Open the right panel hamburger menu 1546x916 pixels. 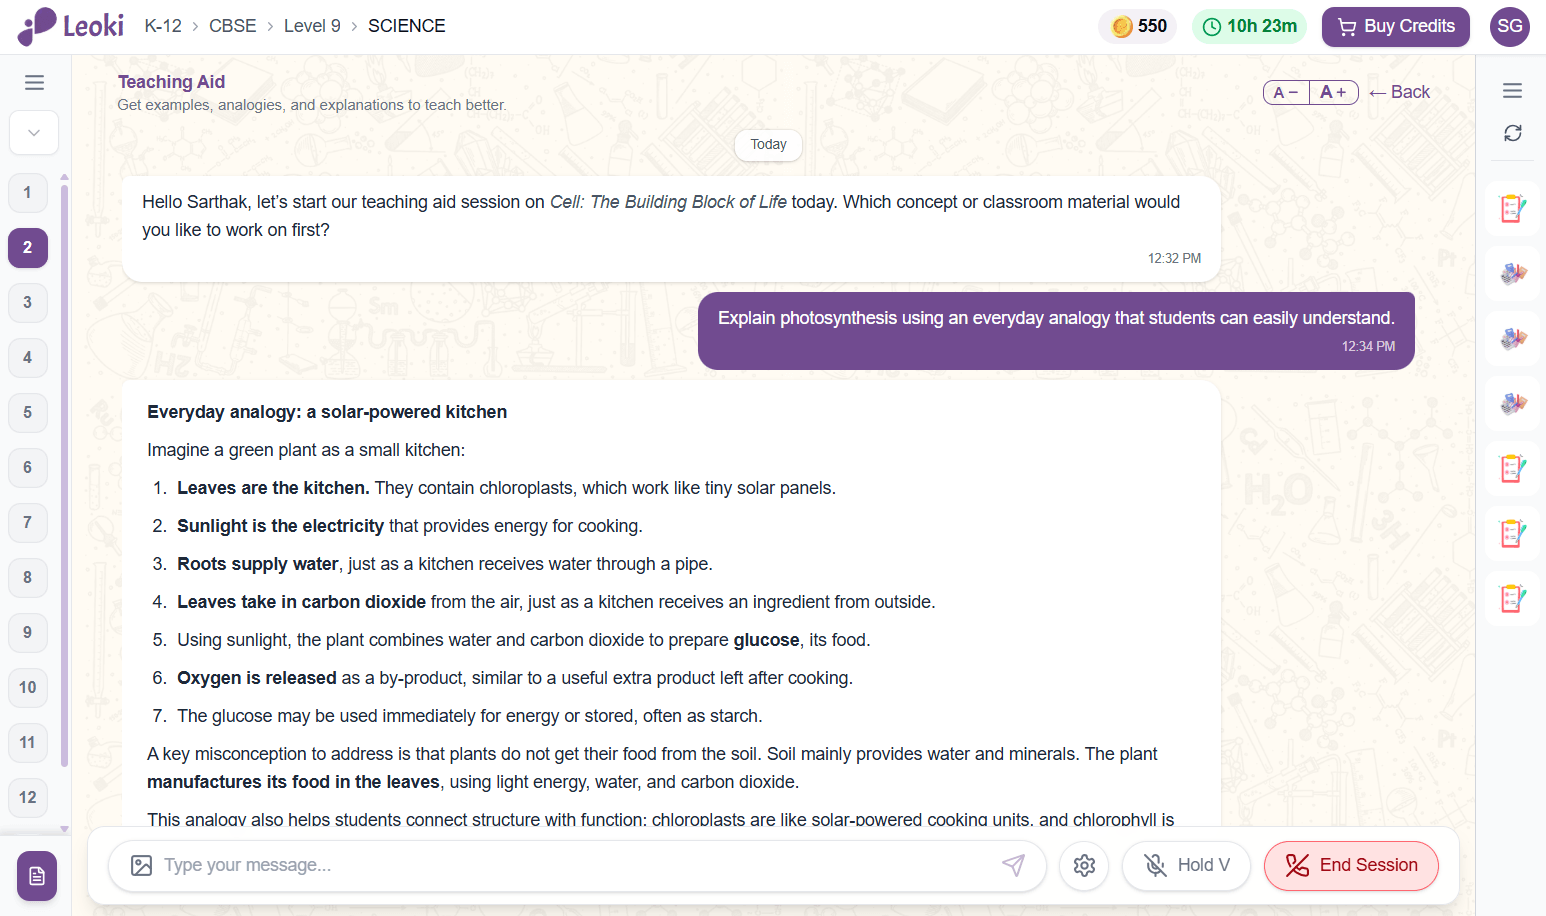(1512, 91)
